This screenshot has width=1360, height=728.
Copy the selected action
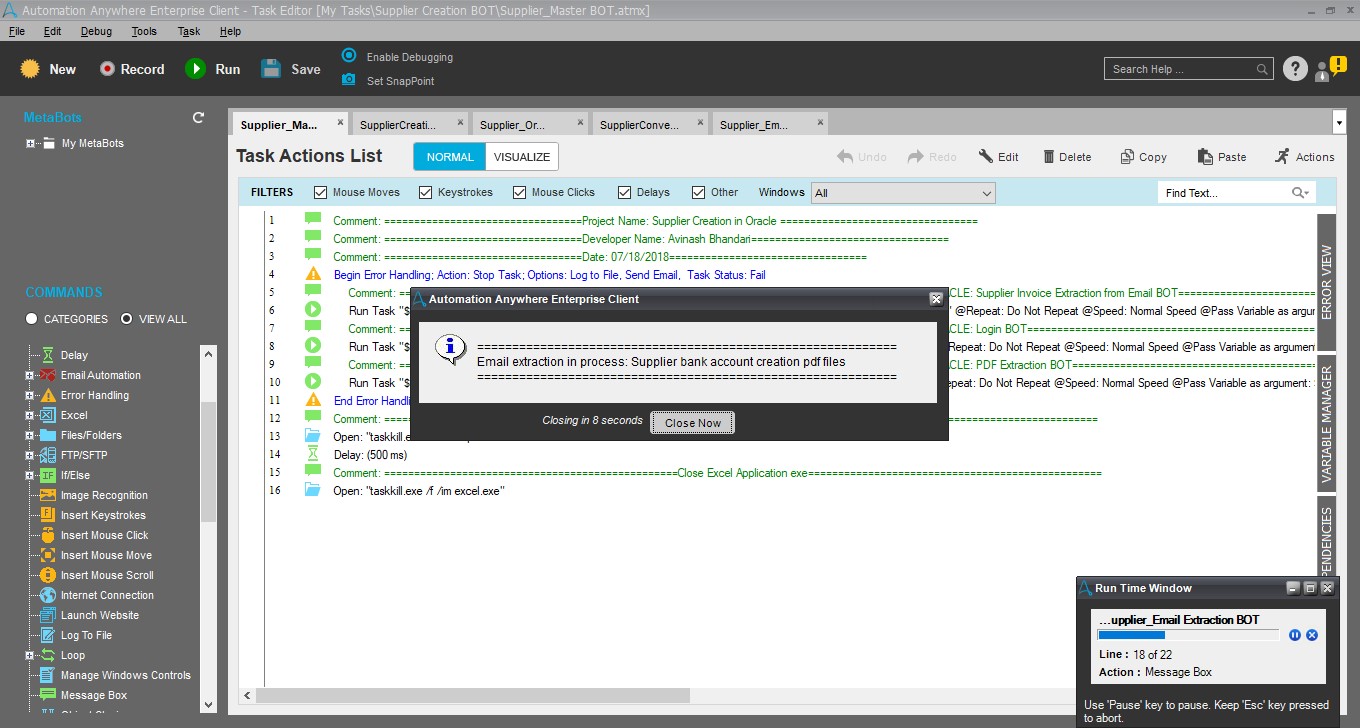(x=1127, y=157)
